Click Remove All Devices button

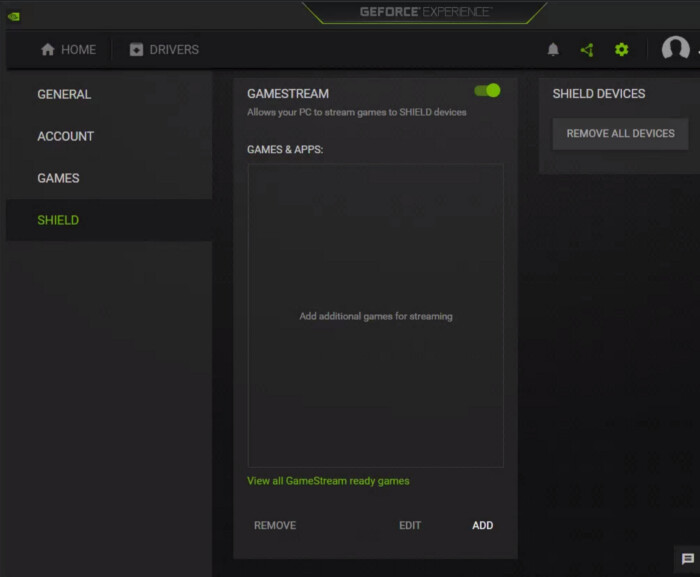620,134
